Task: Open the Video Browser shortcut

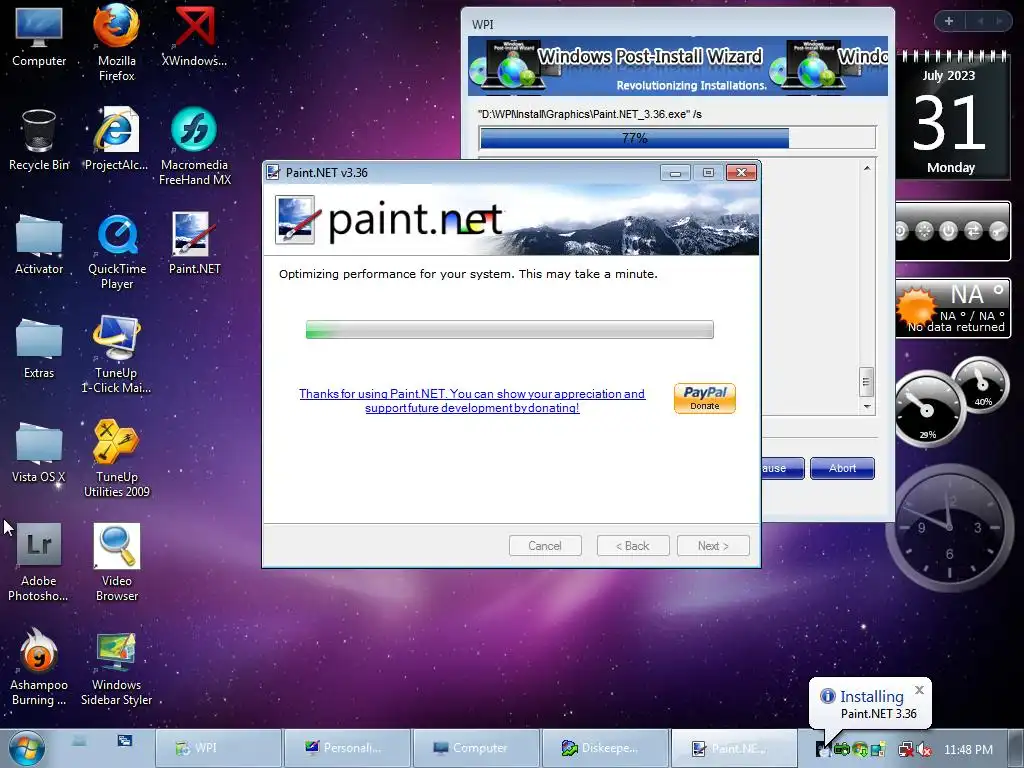Action: click(116, 563)
